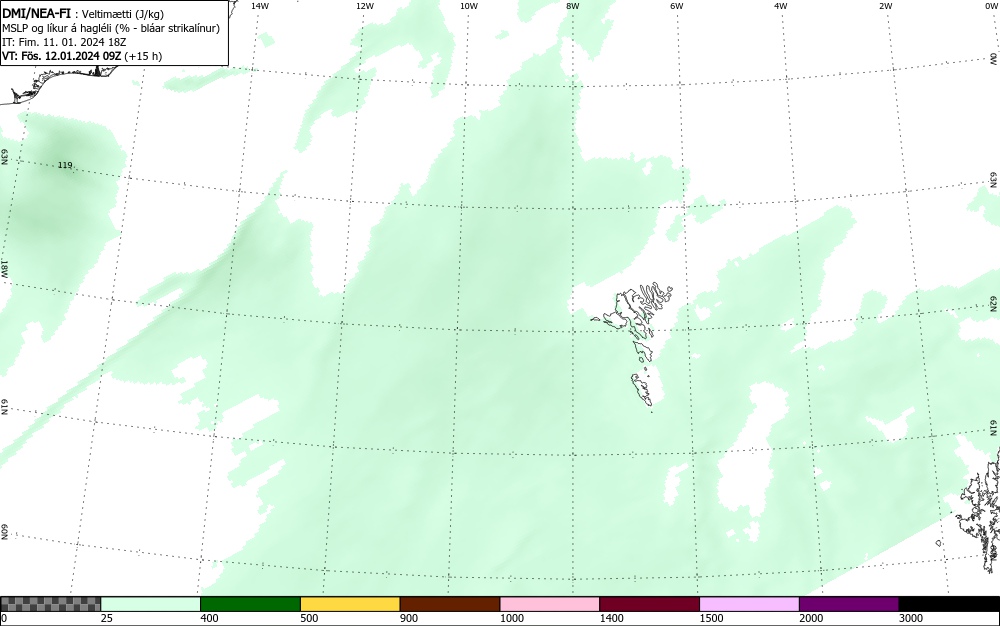Image resolution: width=1000 pixels, height=626 pixels.
Task: Click the legend value '1400'
Action: (612, 618)
